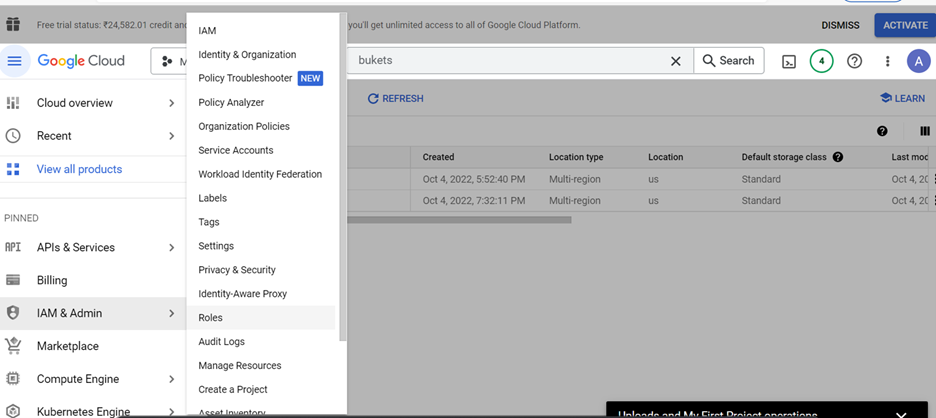Clear the search field with X icon
Screen dimensions: 936x418
[x=675, y=61]
